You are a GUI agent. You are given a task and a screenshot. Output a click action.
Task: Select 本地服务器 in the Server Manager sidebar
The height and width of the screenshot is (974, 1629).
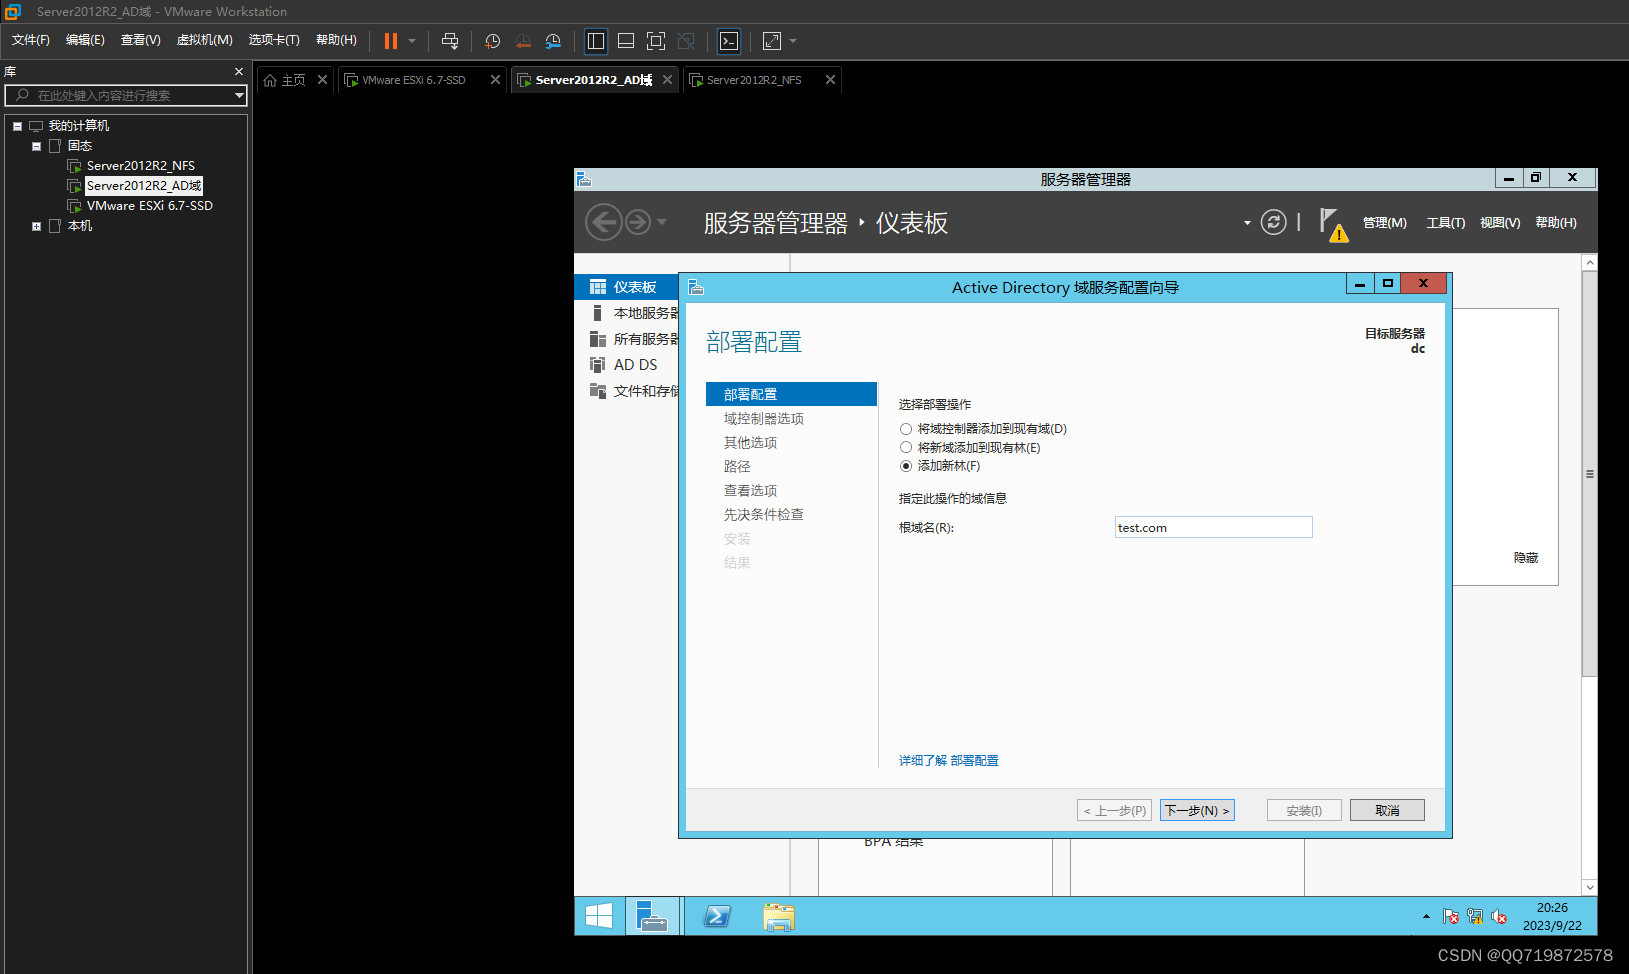pos(627,313)
